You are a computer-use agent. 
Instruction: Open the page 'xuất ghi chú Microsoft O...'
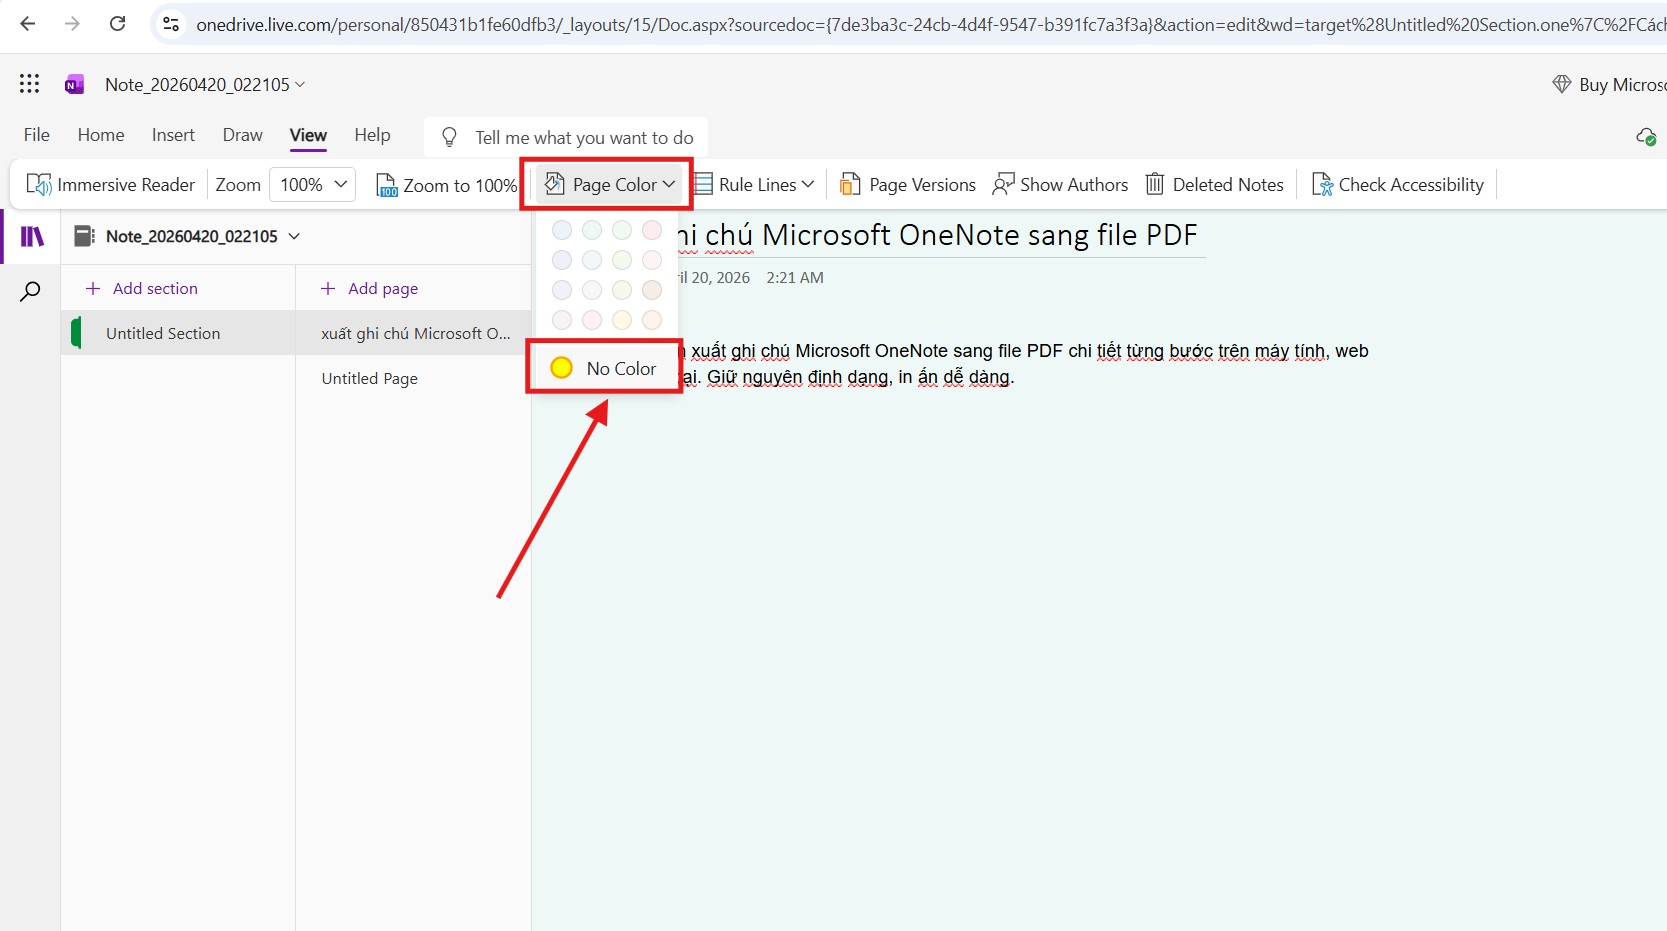(x=414, y=333)
